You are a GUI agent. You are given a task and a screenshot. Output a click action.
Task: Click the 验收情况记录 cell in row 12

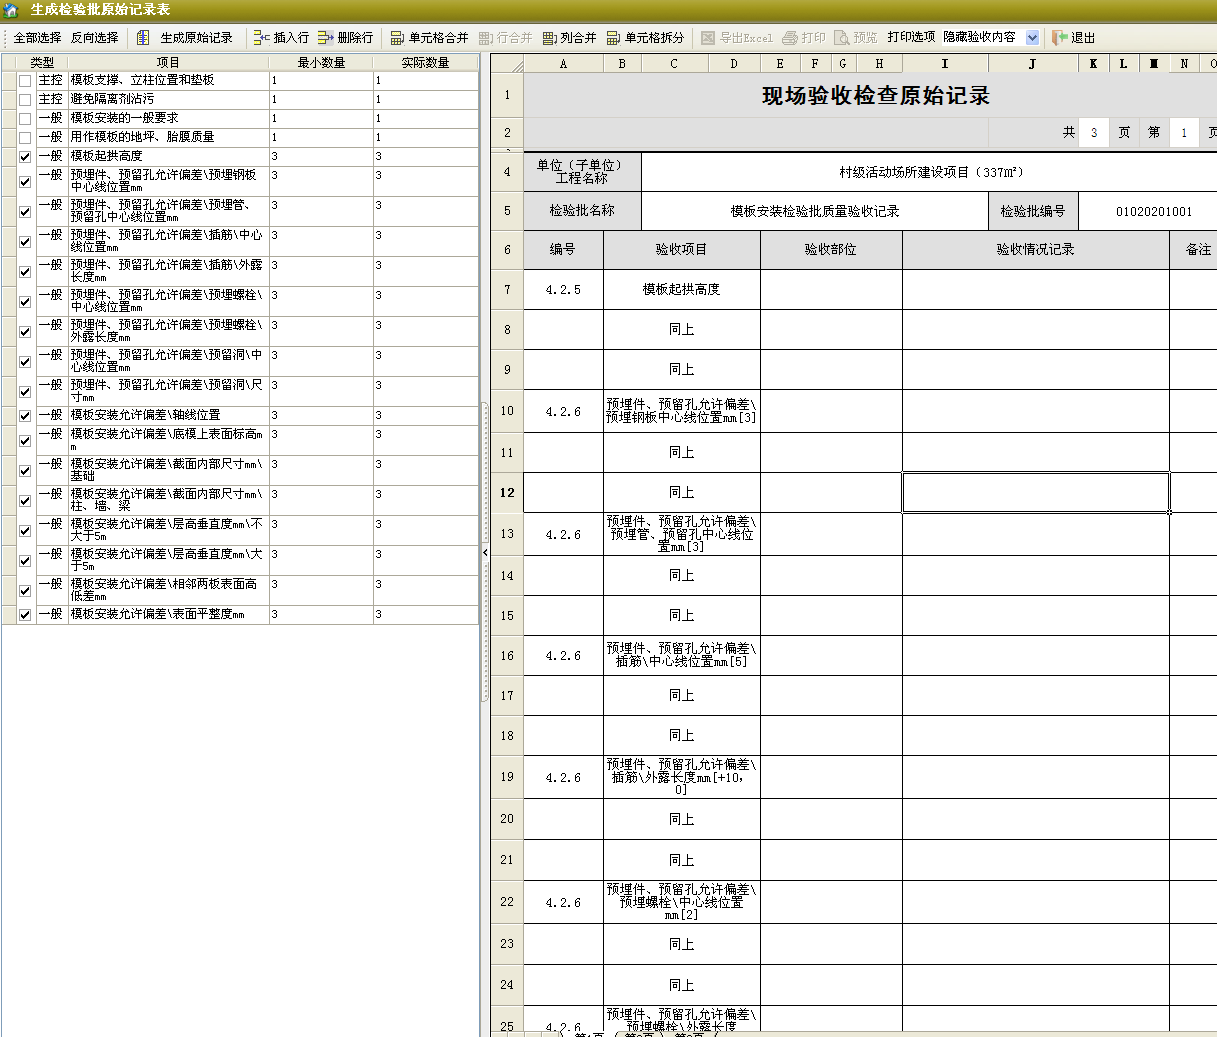[1035, 492]
